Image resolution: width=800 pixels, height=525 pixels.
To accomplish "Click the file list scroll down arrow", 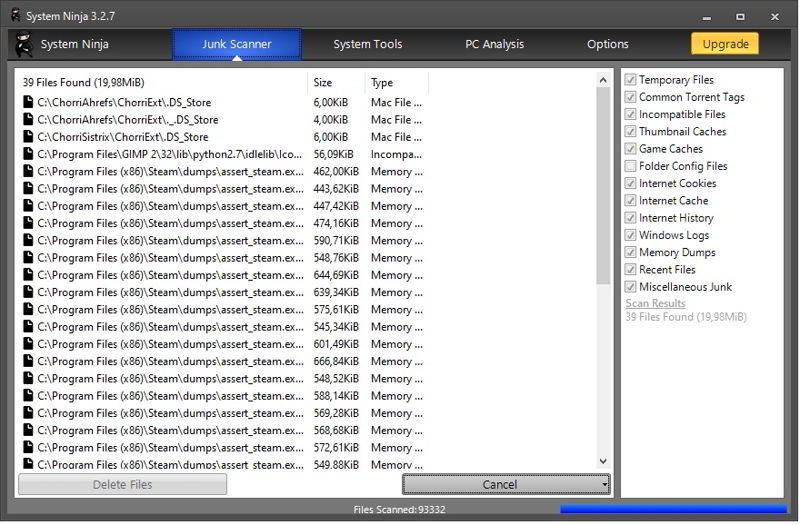I will coord(603,462).
